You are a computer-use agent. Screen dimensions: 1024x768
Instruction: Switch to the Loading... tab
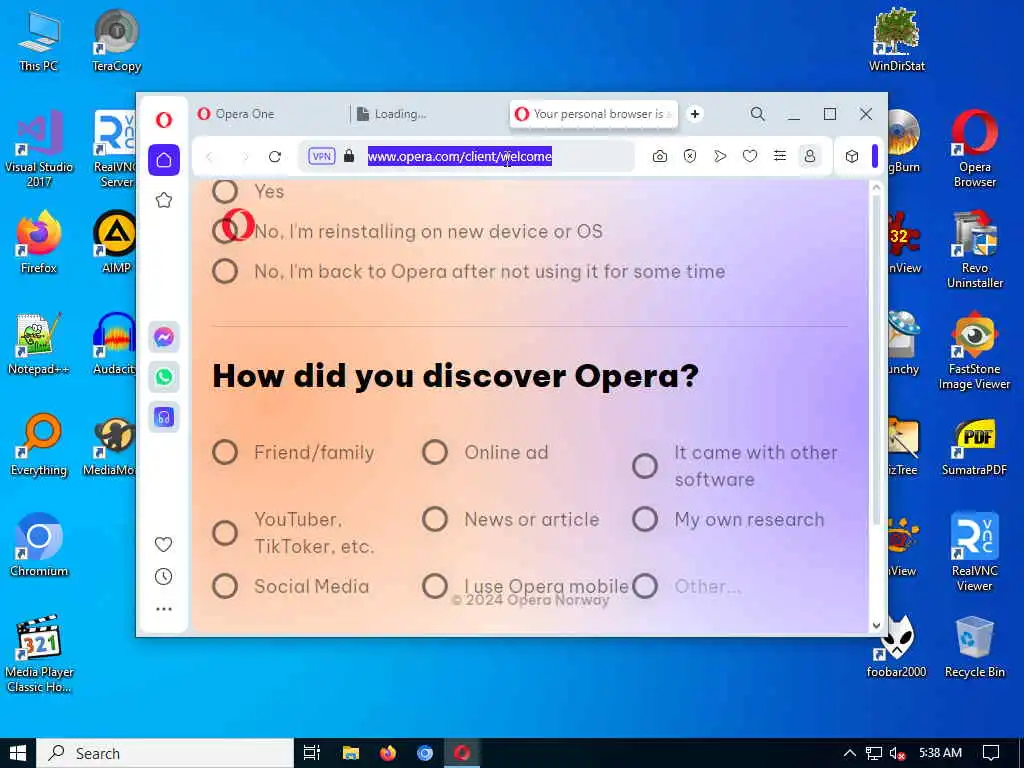tap(428, 114)
